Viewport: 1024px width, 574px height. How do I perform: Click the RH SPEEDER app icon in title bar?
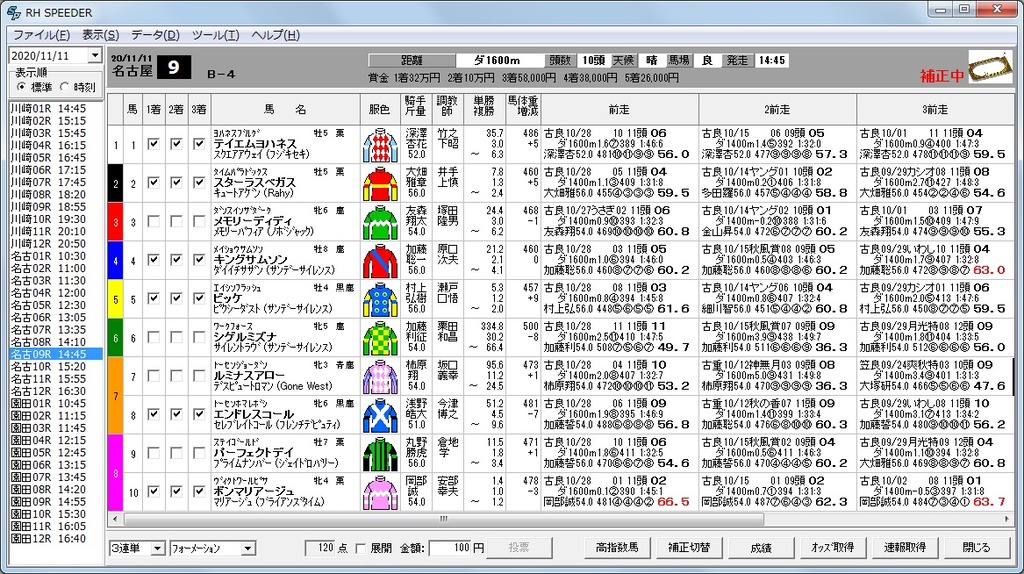tap(13, 12)
